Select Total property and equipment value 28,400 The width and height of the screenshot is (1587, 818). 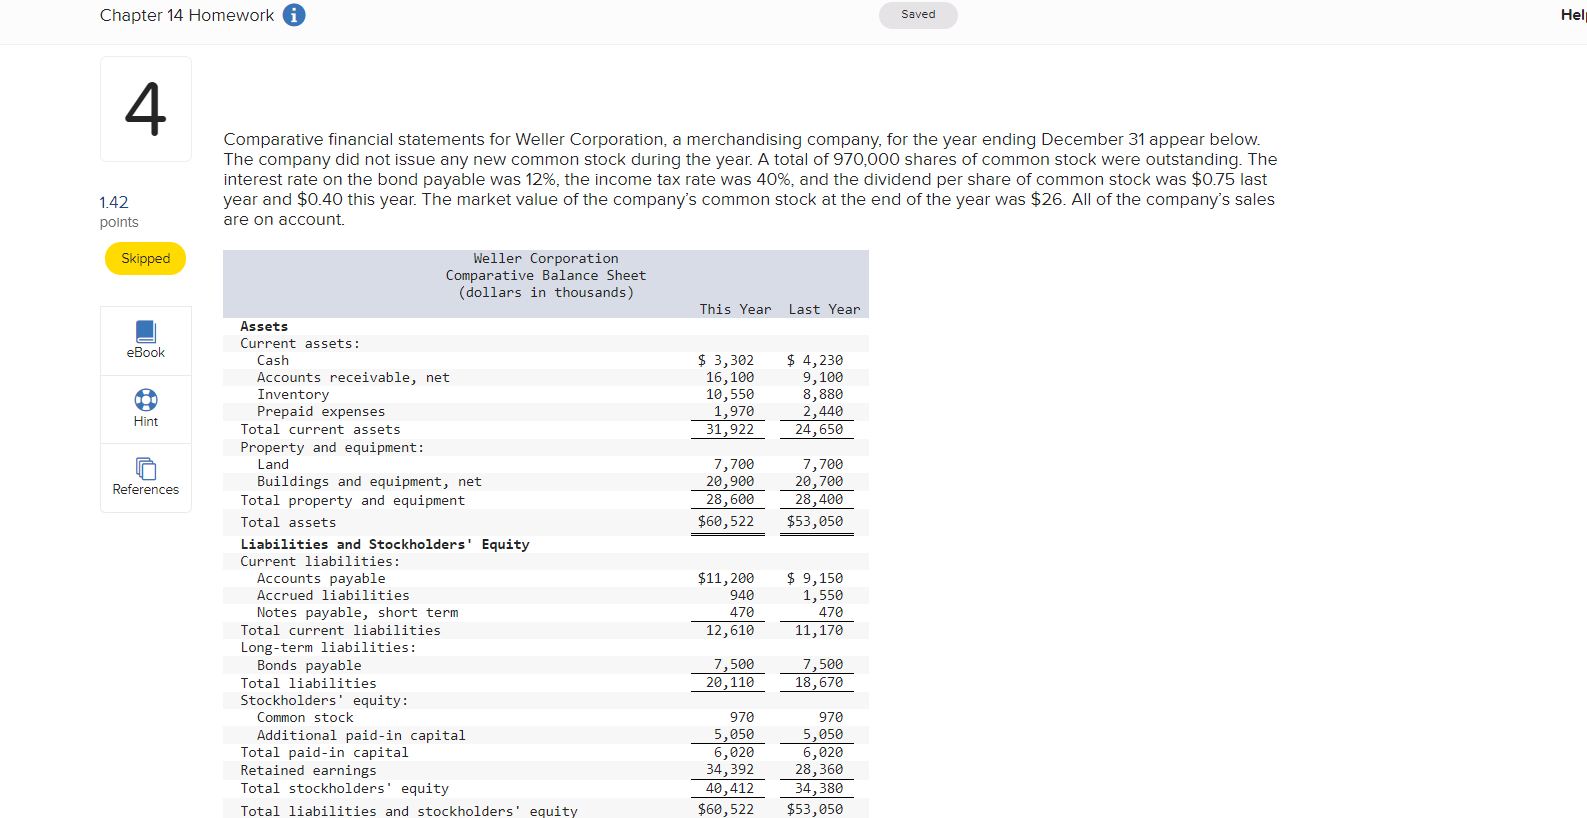click(819, 499)
